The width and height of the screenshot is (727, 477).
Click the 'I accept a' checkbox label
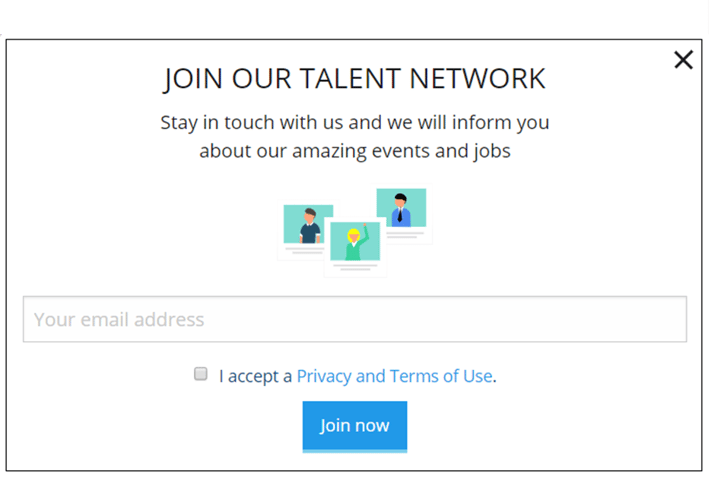(x=255, y=376)
